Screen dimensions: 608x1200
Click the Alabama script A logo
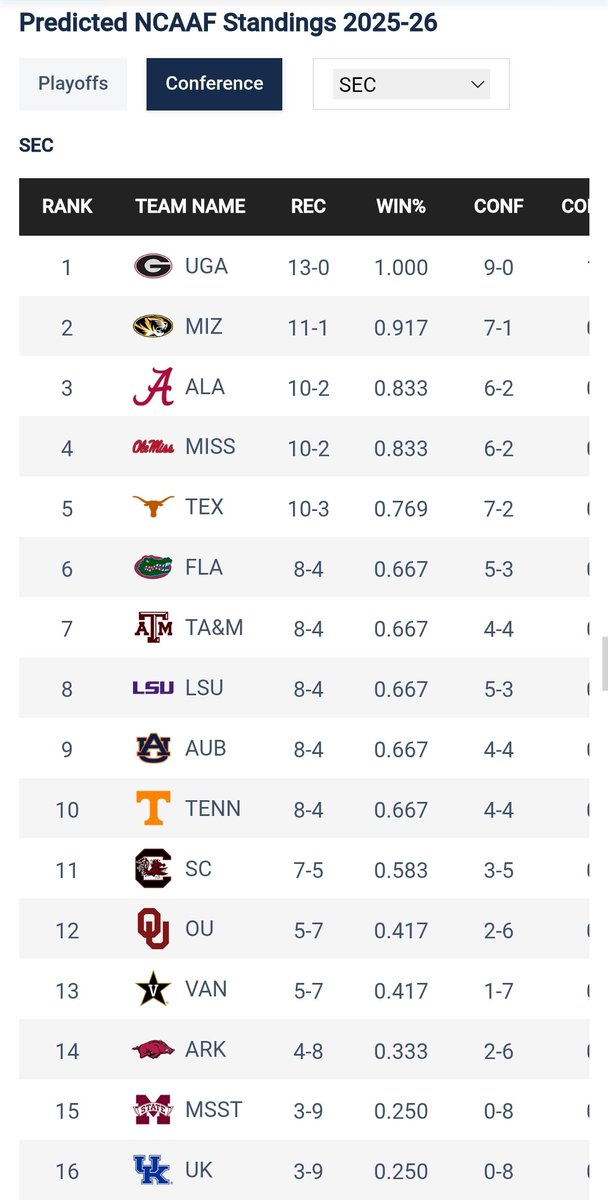coord(153,387)
